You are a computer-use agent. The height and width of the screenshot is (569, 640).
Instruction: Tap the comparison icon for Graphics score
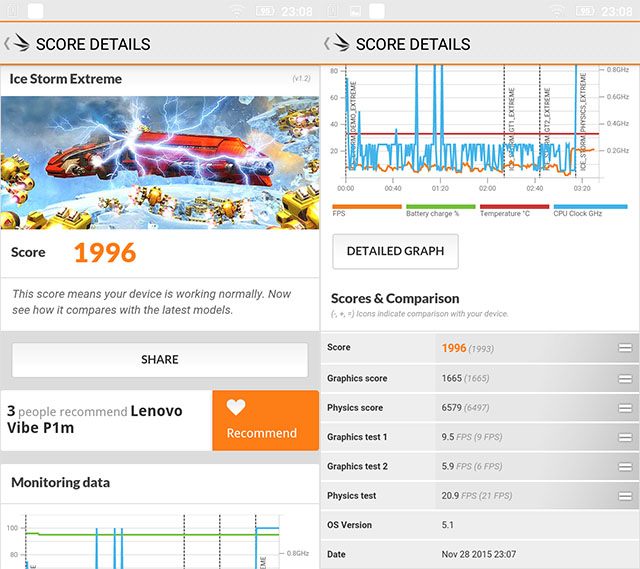point(625,378)
